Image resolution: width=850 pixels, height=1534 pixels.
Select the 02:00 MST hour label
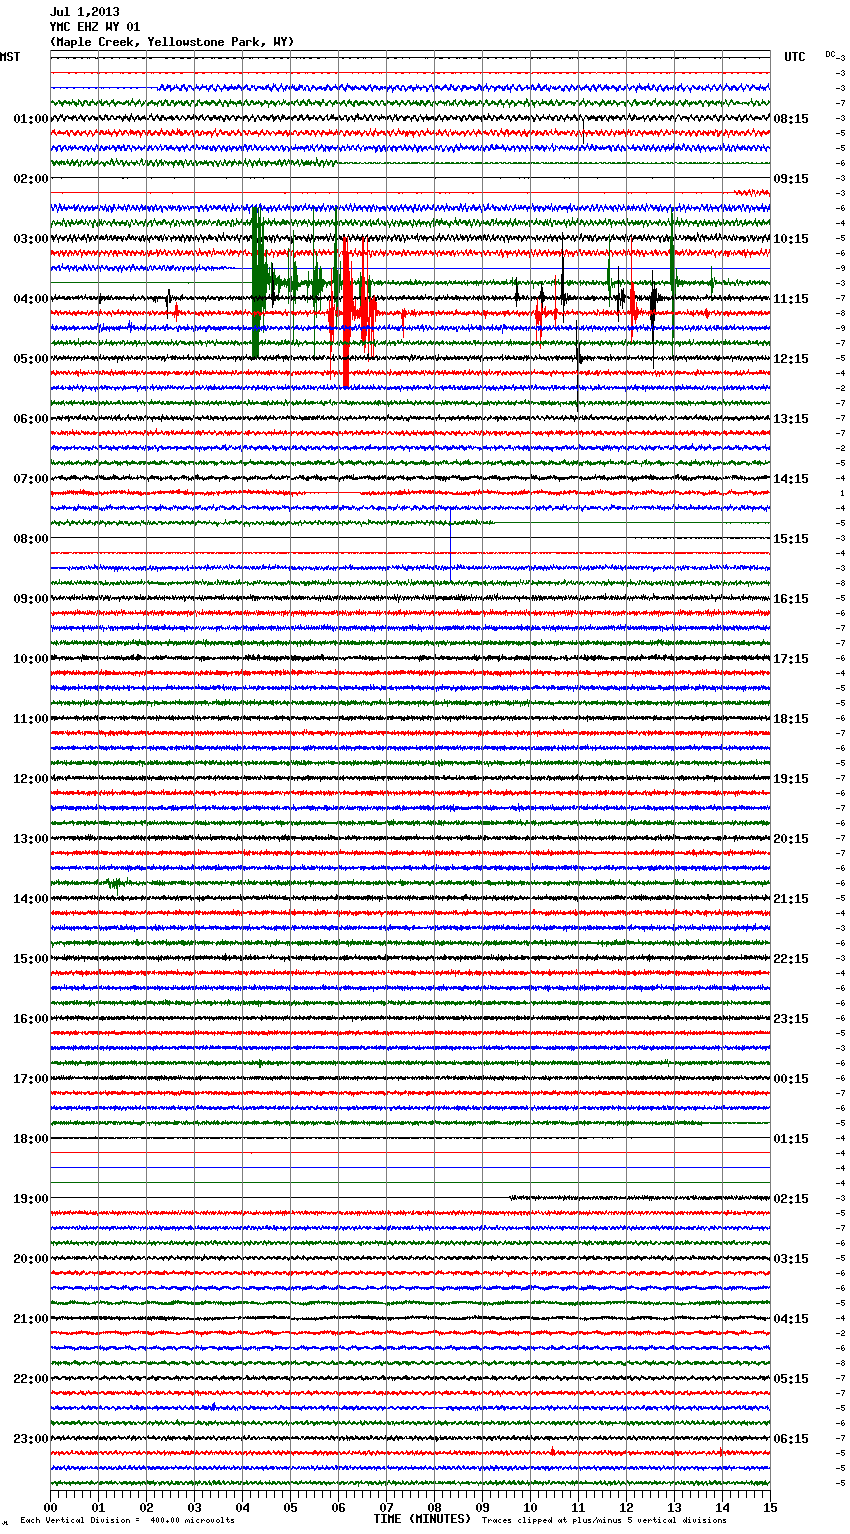[31, 179]
